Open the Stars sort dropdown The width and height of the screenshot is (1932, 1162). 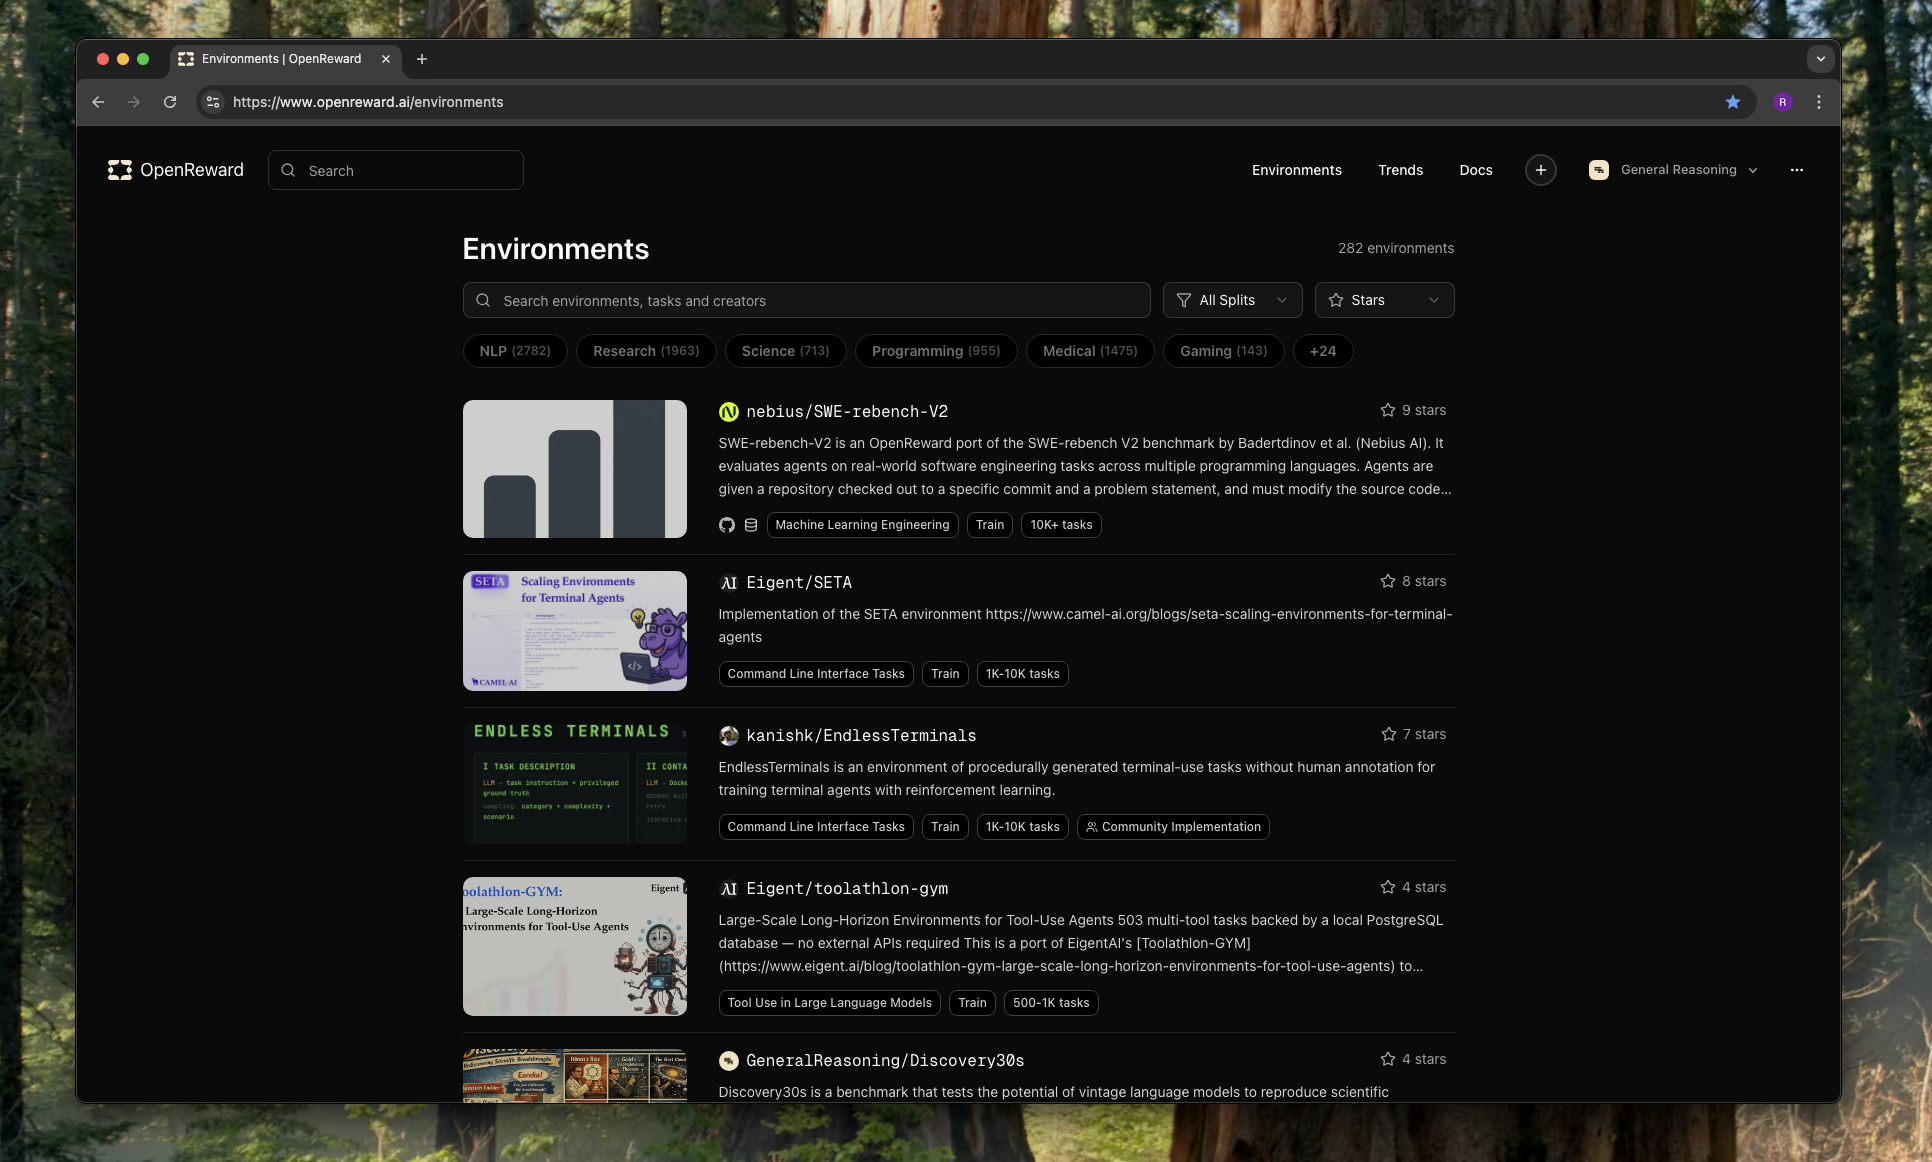[1384, 300]
